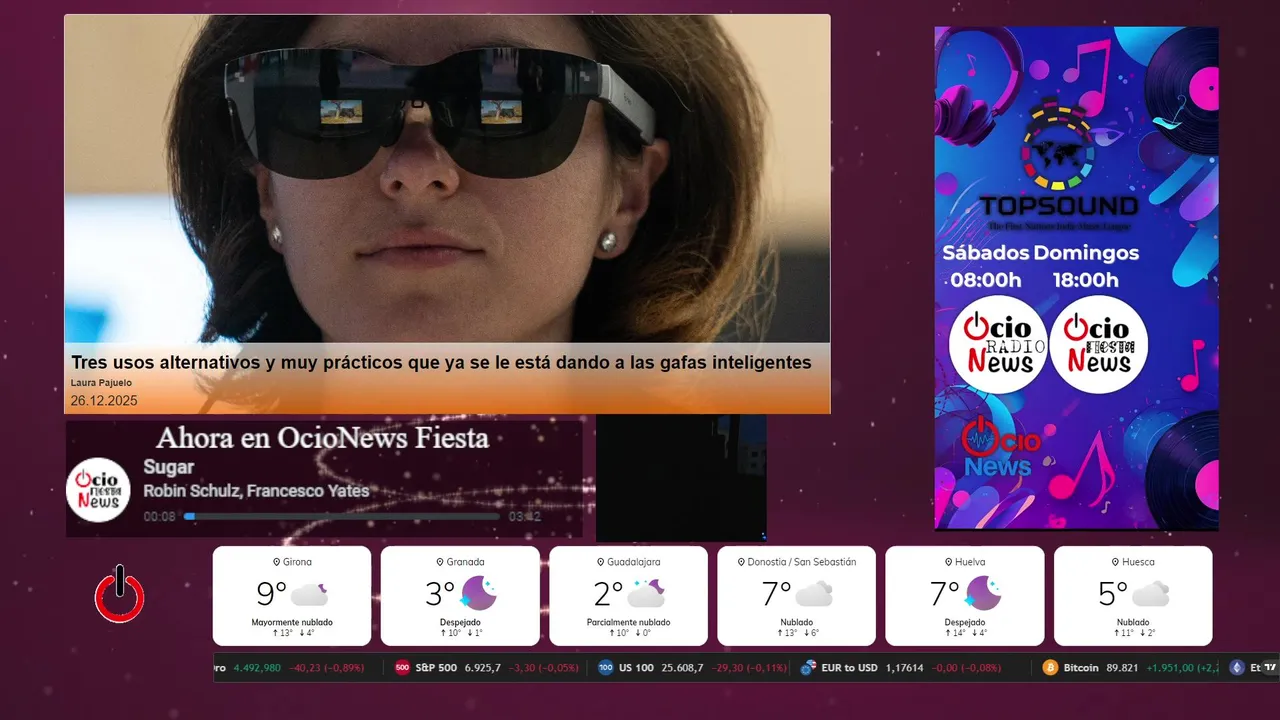
Task: Click the elapsed time 00:08
Action: pos(160,517)
